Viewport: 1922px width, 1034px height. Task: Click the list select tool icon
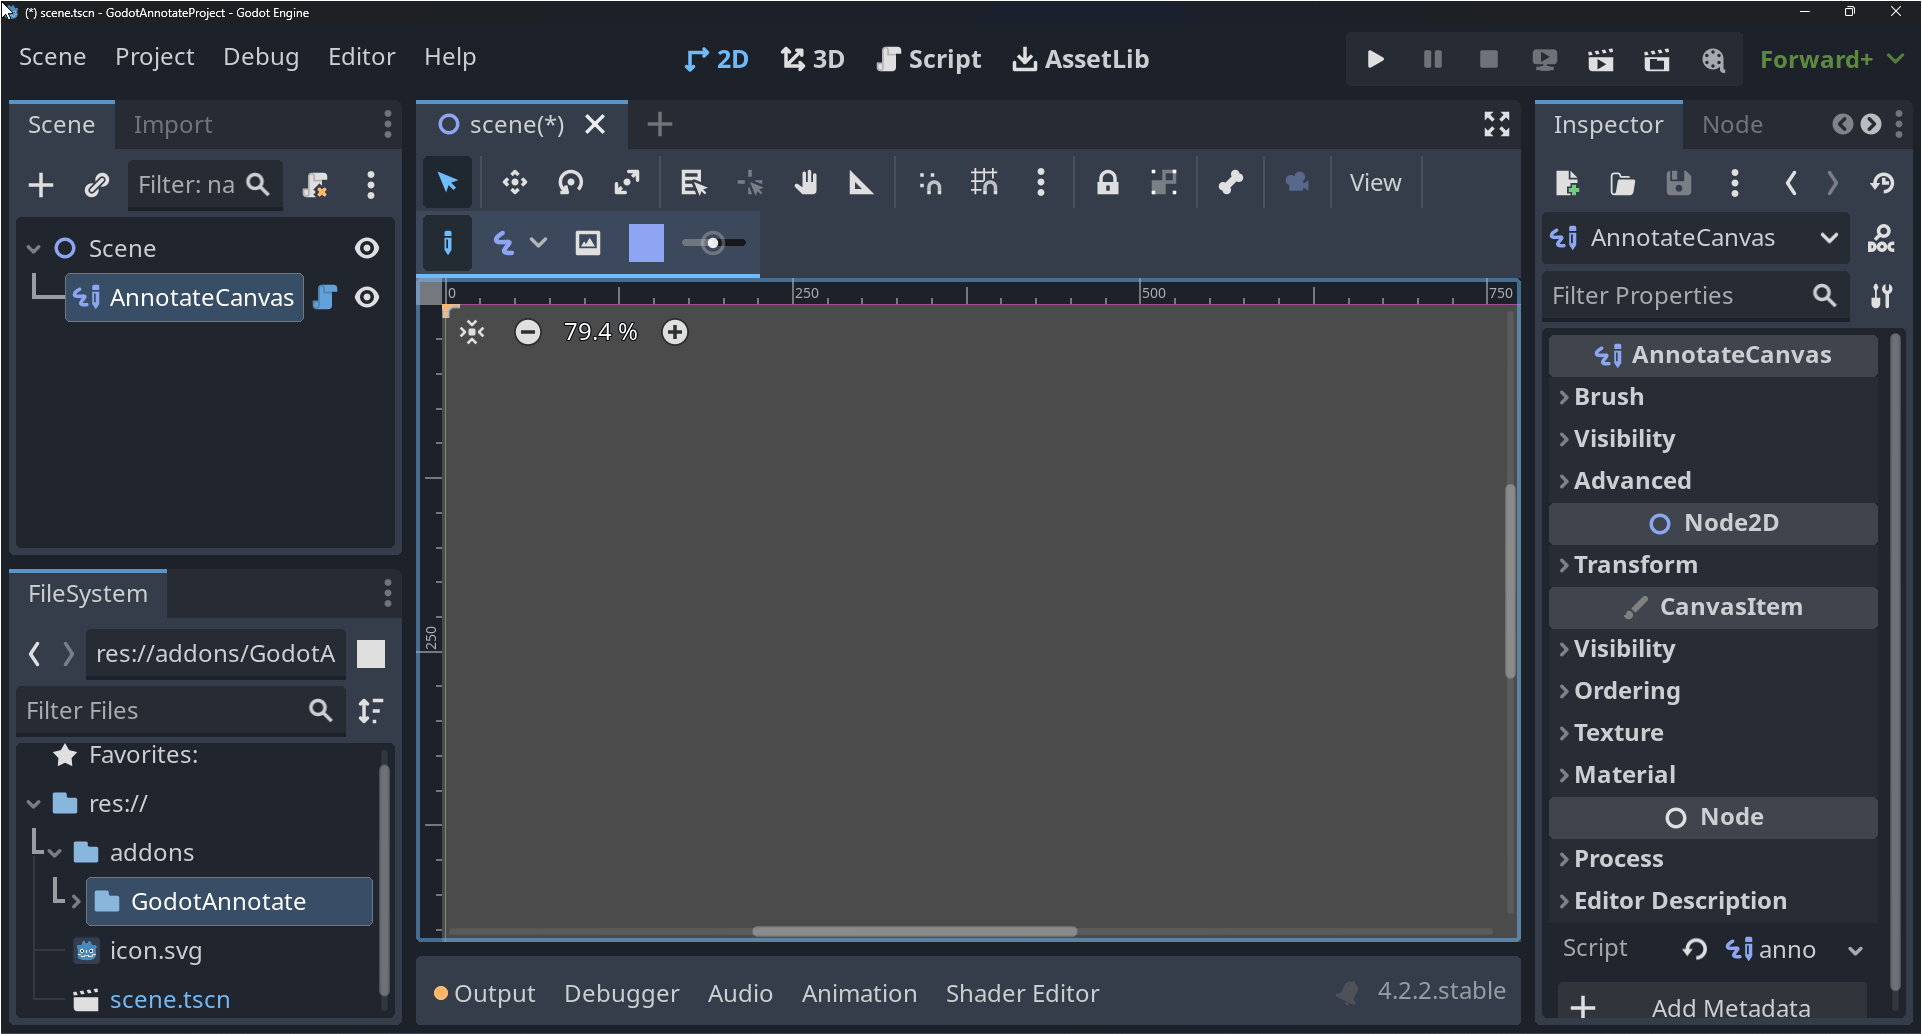pyautogui.click(x=693, y=183)
